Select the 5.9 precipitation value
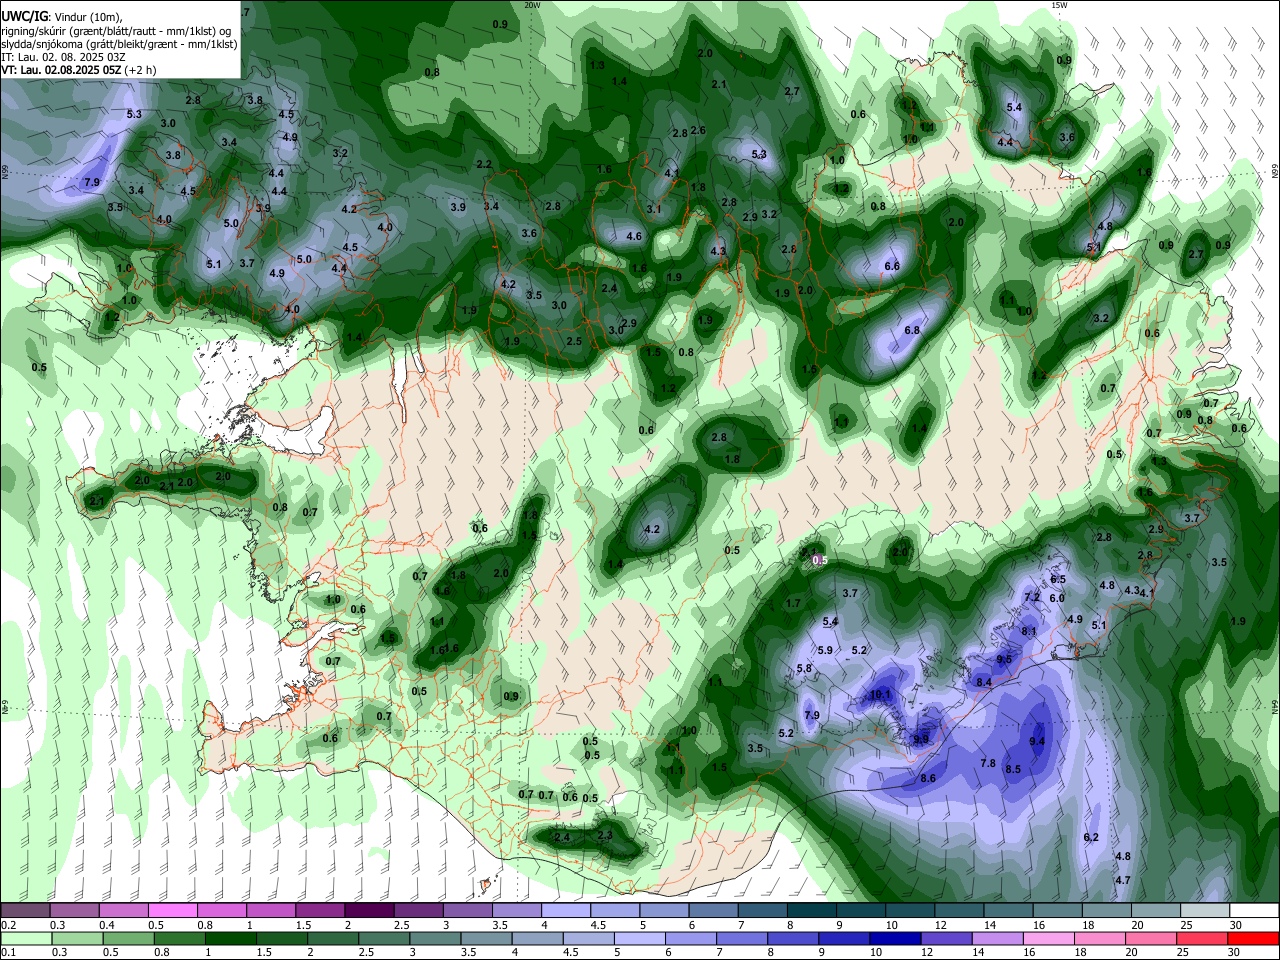The height and width of the screenshot is (960, 1280). point(825,650)
